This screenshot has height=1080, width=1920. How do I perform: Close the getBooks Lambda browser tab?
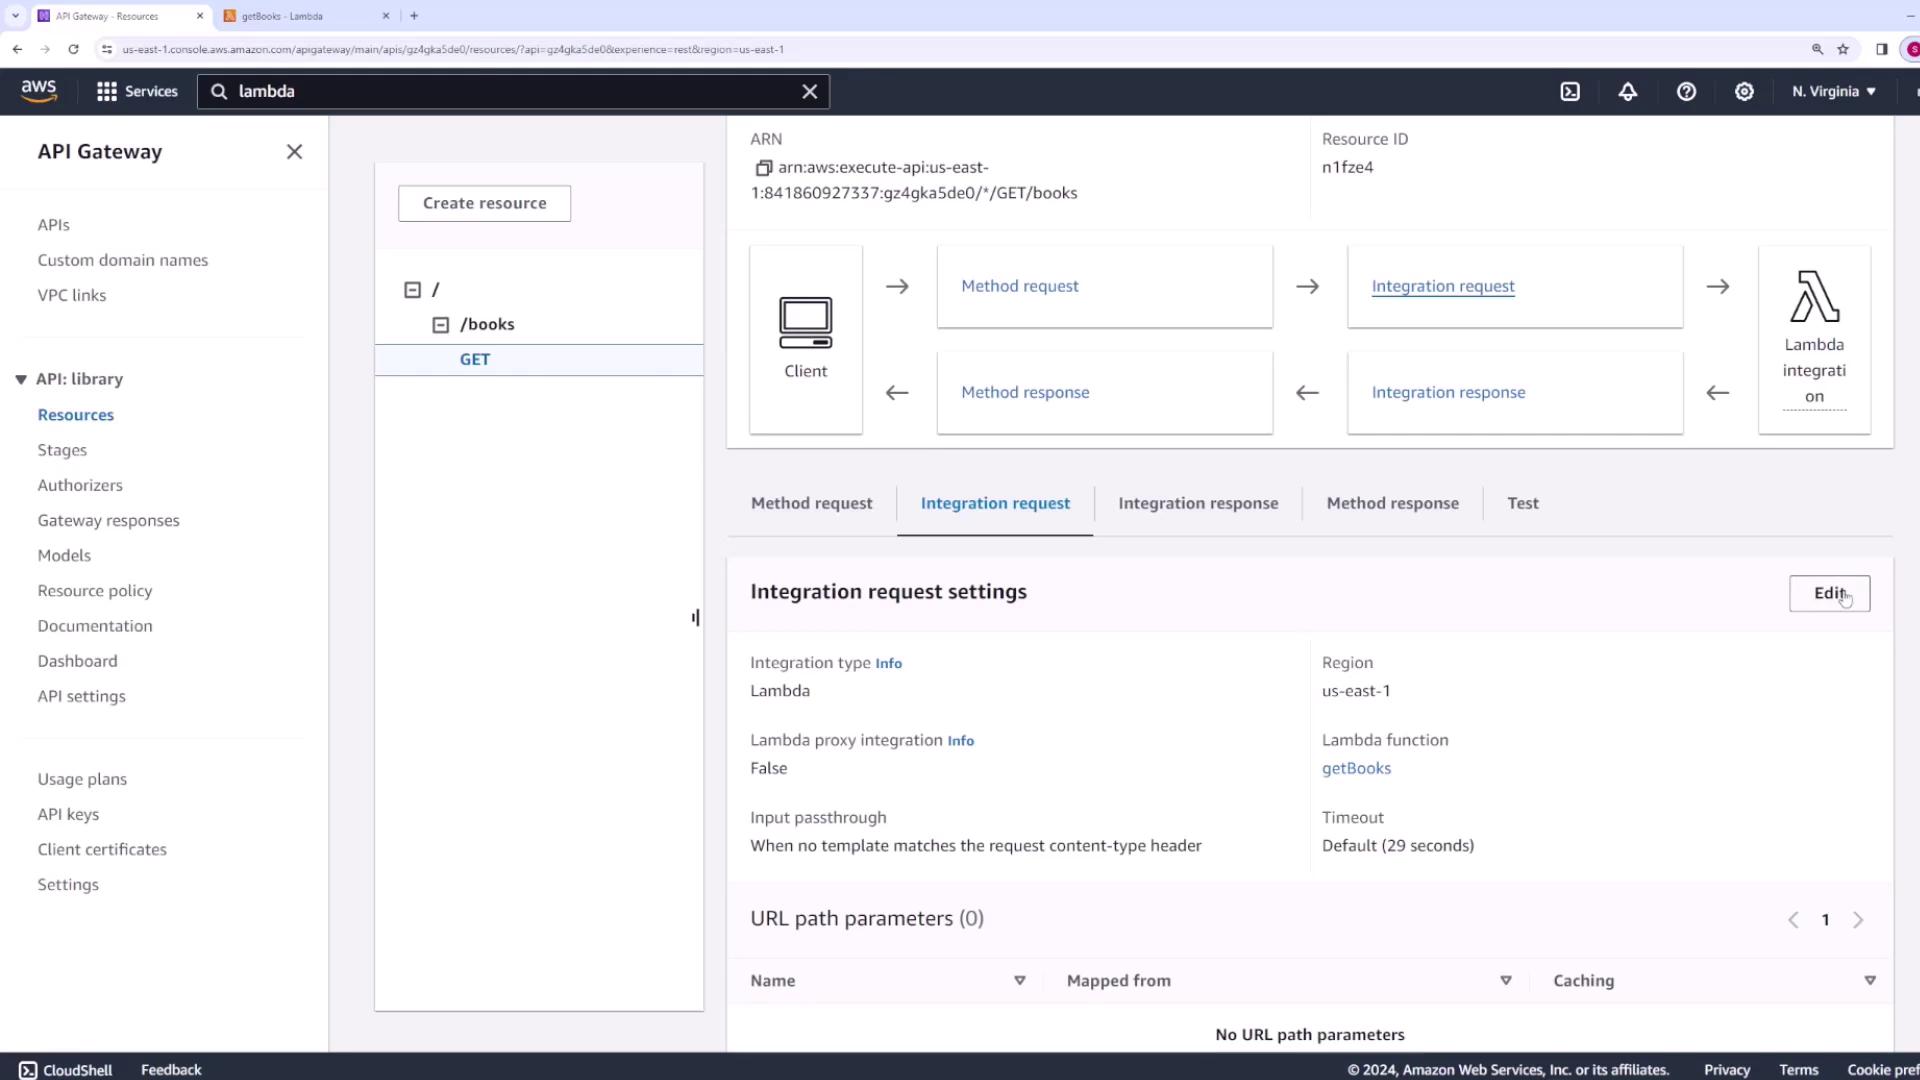tap(386, 16)
